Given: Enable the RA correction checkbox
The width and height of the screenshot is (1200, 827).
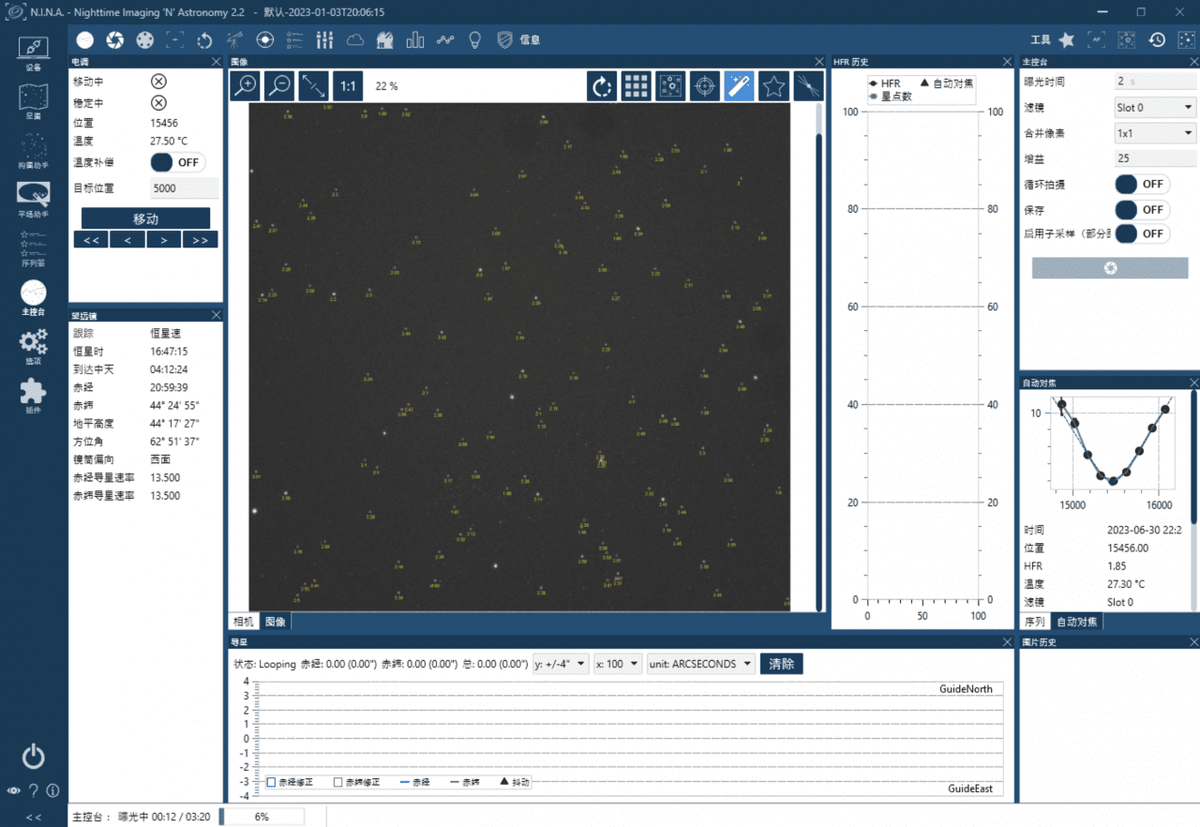Looking at the screenshot, I should point(271,782).
